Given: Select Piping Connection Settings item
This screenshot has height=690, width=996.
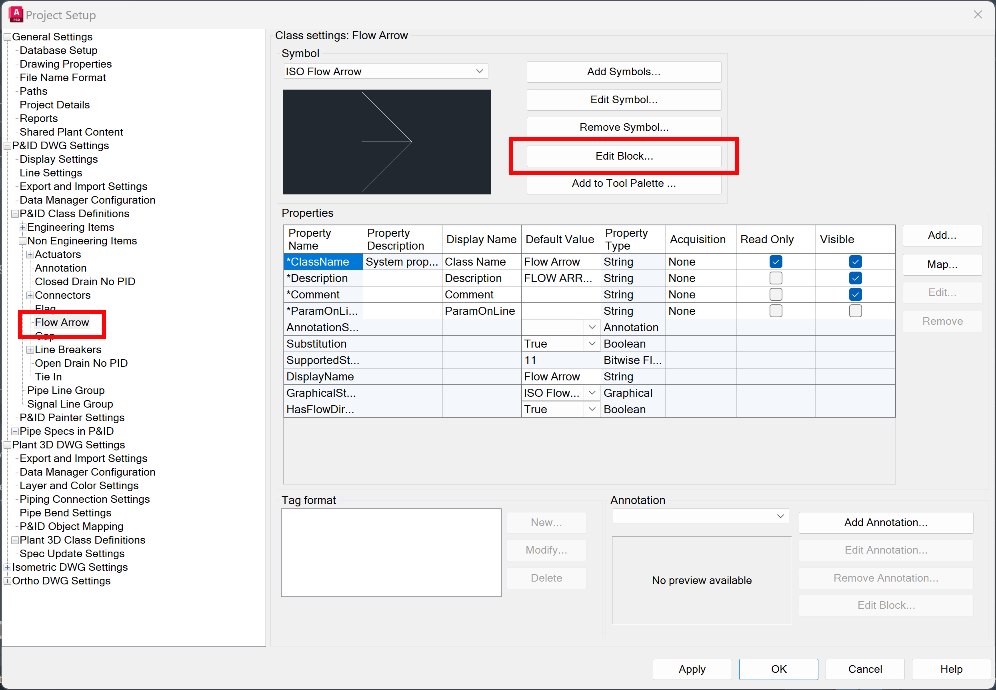Looking at the screenshot, I should pyautogui.click(x=84, y=499).
